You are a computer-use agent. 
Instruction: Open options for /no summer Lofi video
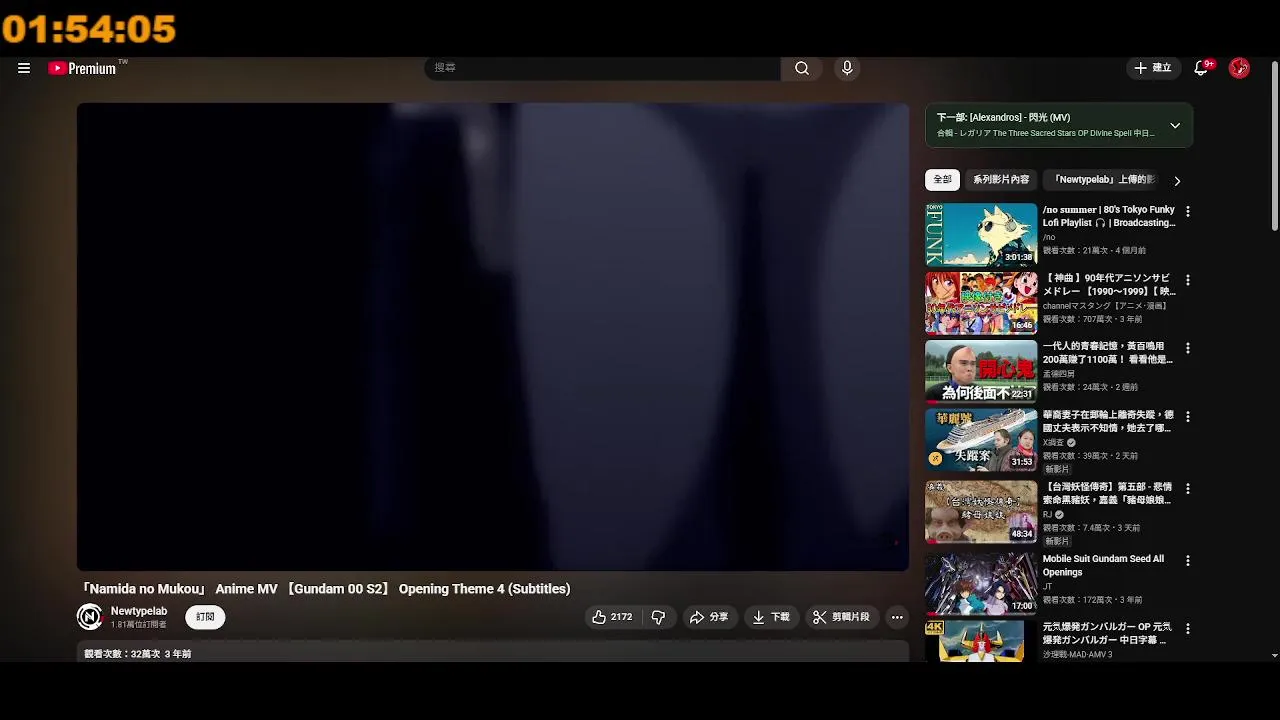(1188, 212)
